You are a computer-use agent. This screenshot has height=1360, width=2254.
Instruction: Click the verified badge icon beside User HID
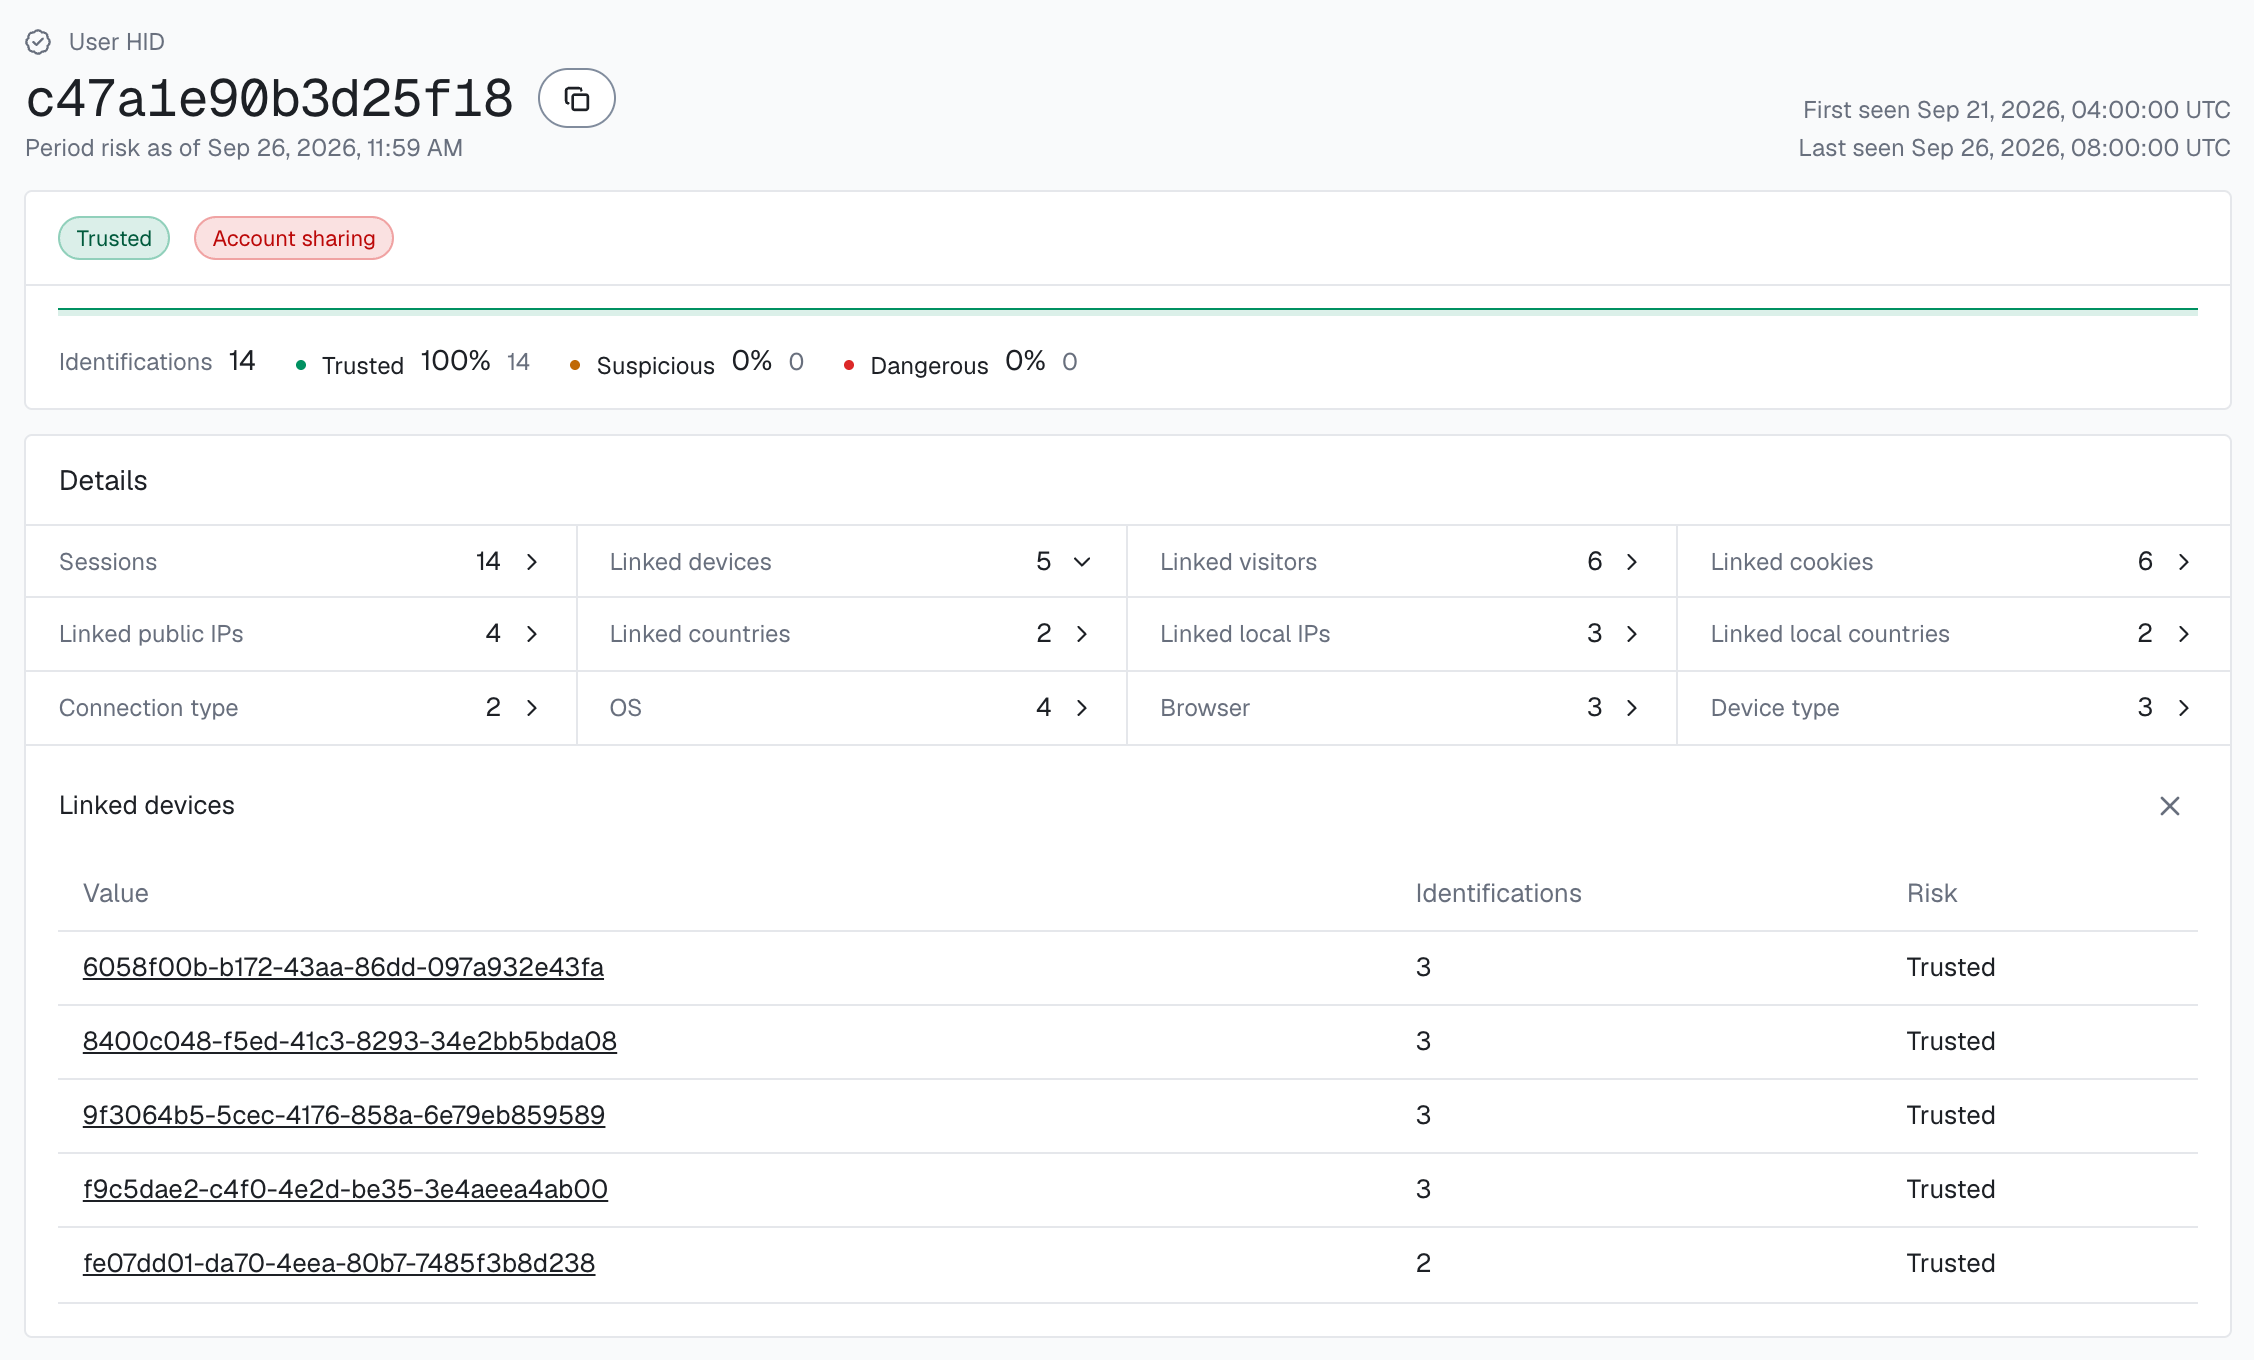38,42
